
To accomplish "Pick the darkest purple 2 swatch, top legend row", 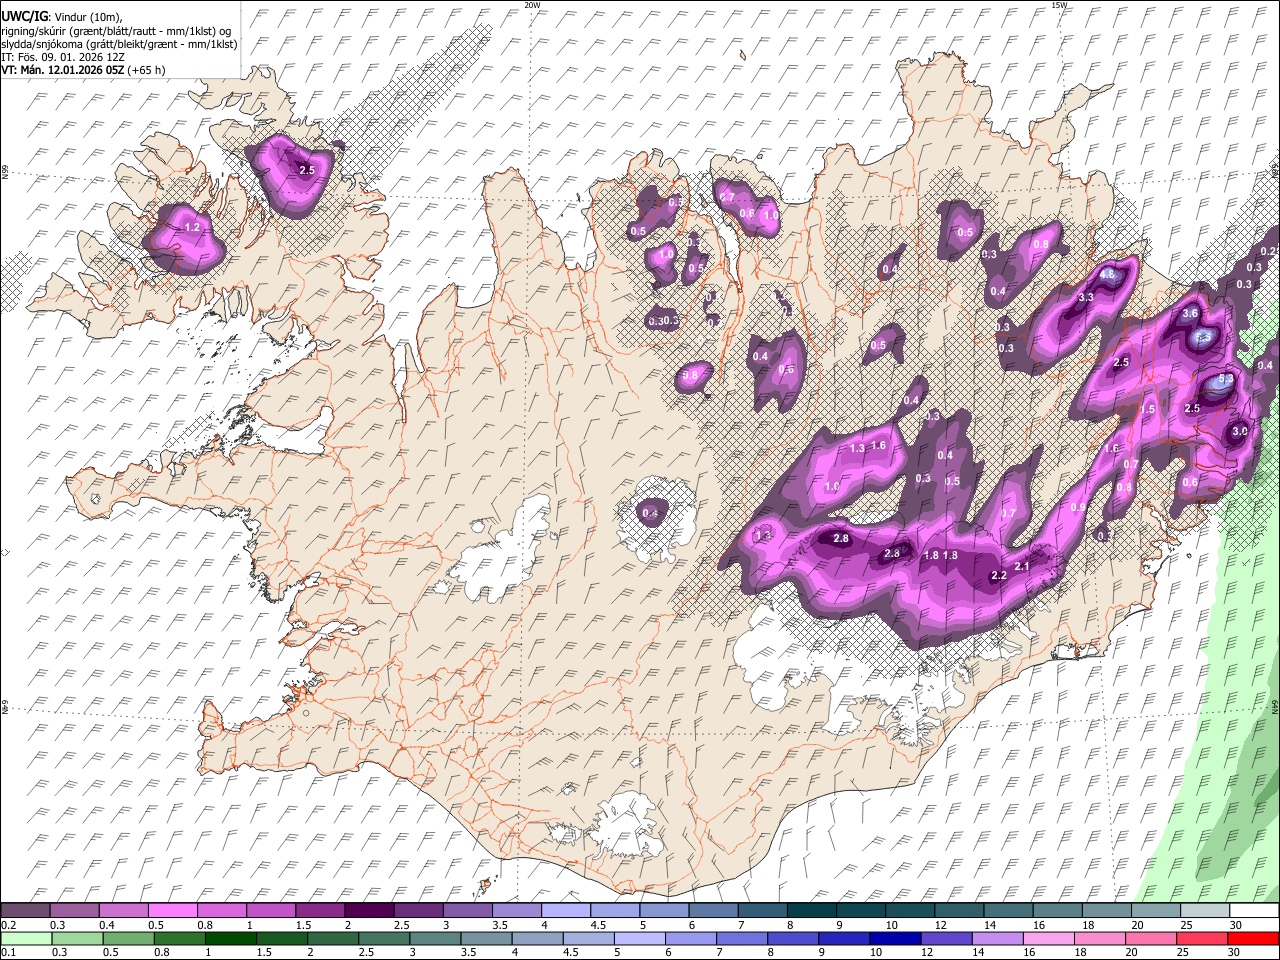I will pyautogui.click(x=368, y=911).
